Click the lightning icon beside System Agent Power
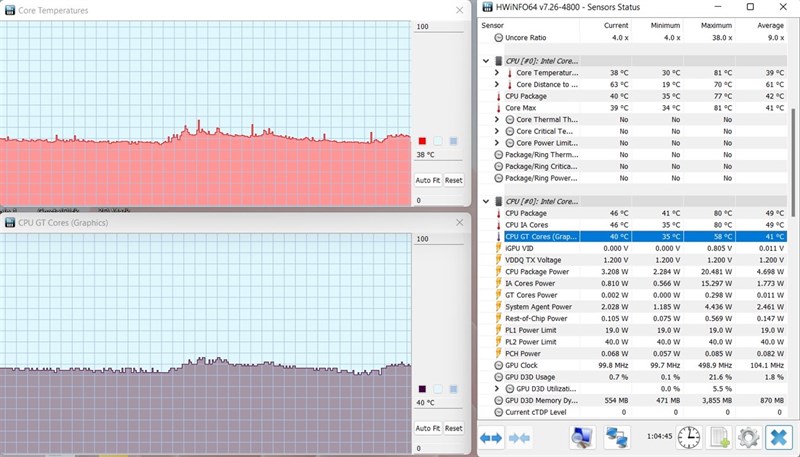This screenshot has height=457, width=800. [x=498, y=307]
